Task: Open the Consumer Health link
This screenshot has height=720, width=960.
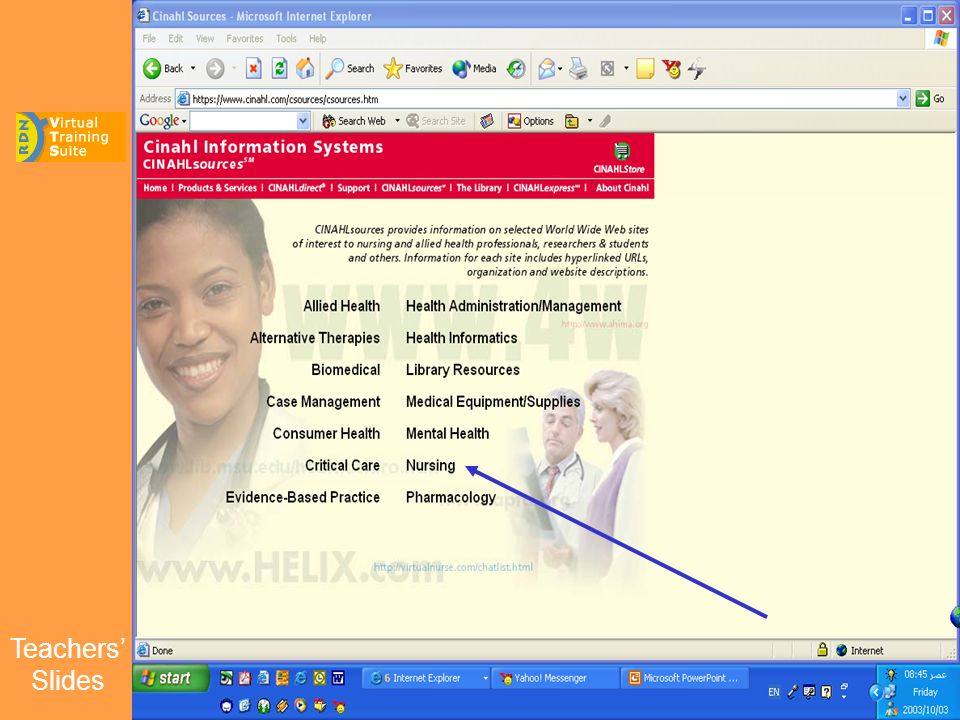Action: pos(326,433)
